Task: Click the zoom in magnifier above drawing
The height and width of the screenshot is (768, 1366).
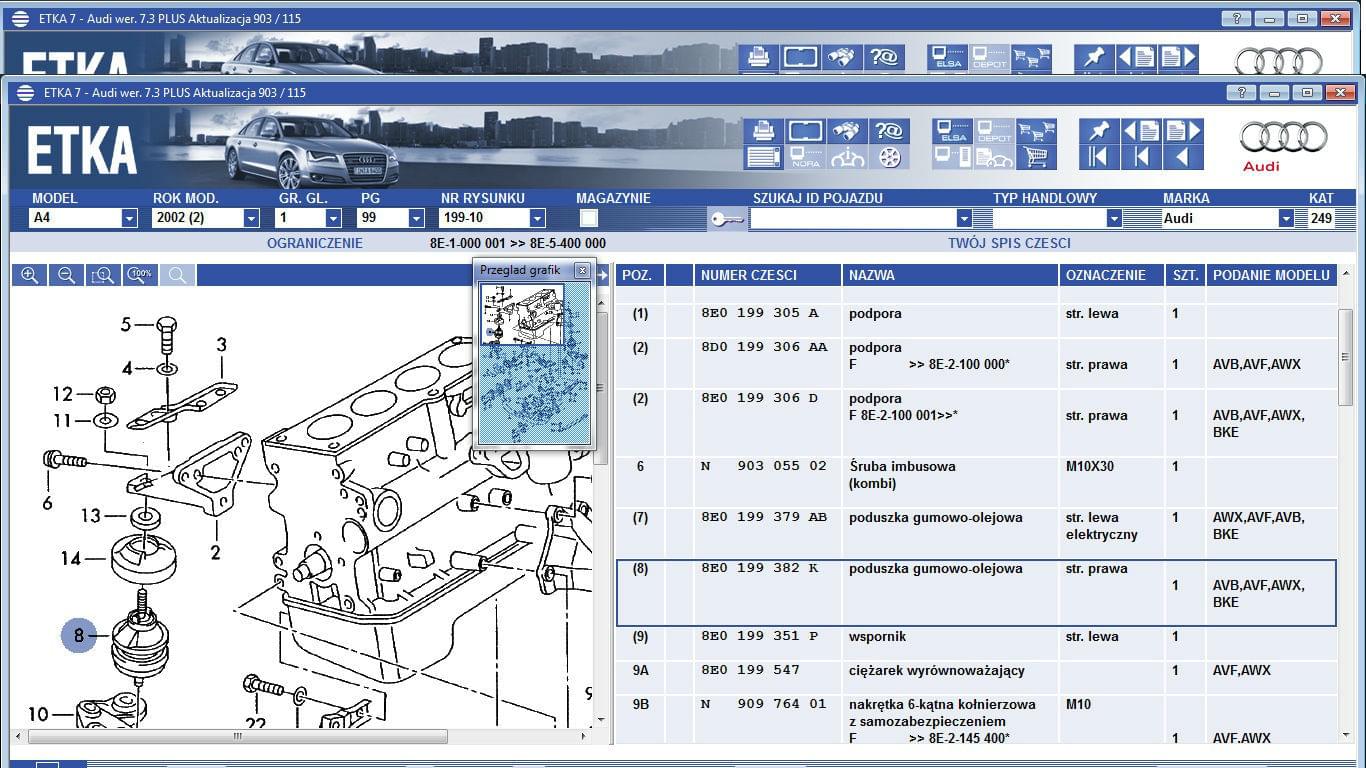Action: pyautogui.click(x=30, y=275)
